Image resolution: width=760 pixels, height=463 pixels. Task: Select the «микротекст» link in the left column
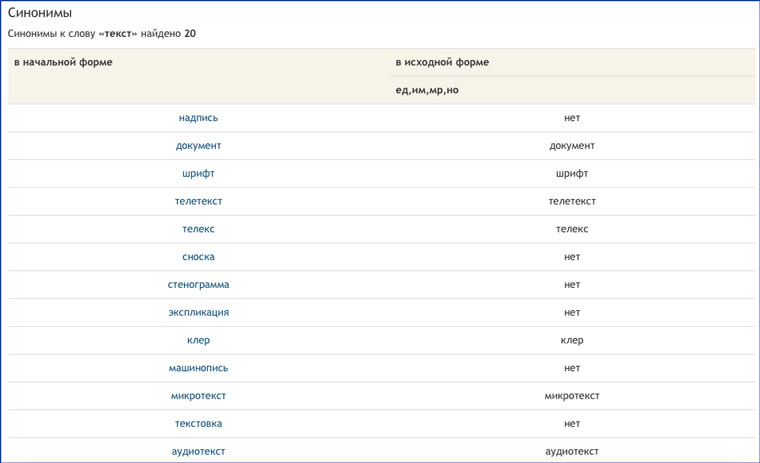198,396
